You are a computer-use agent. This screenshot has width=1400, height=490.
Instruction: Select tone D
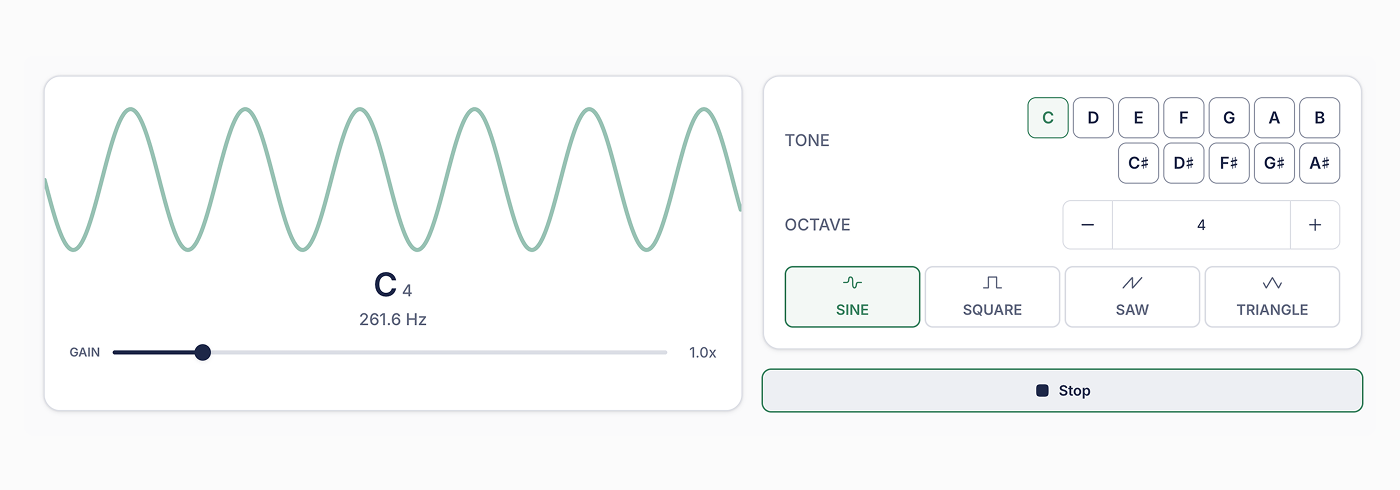pos(1093,118)
